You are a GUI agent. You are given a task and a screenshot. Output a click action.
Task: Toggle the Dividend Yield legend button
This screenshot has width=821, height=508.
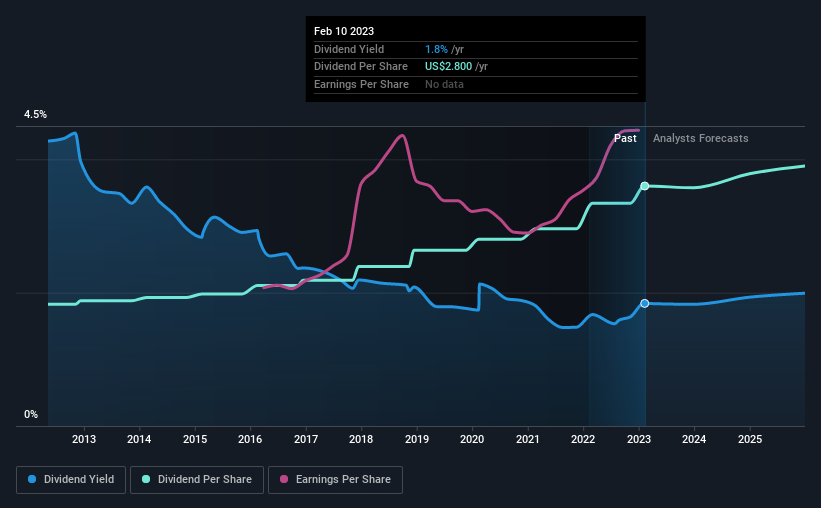click(x=71, y=480)
